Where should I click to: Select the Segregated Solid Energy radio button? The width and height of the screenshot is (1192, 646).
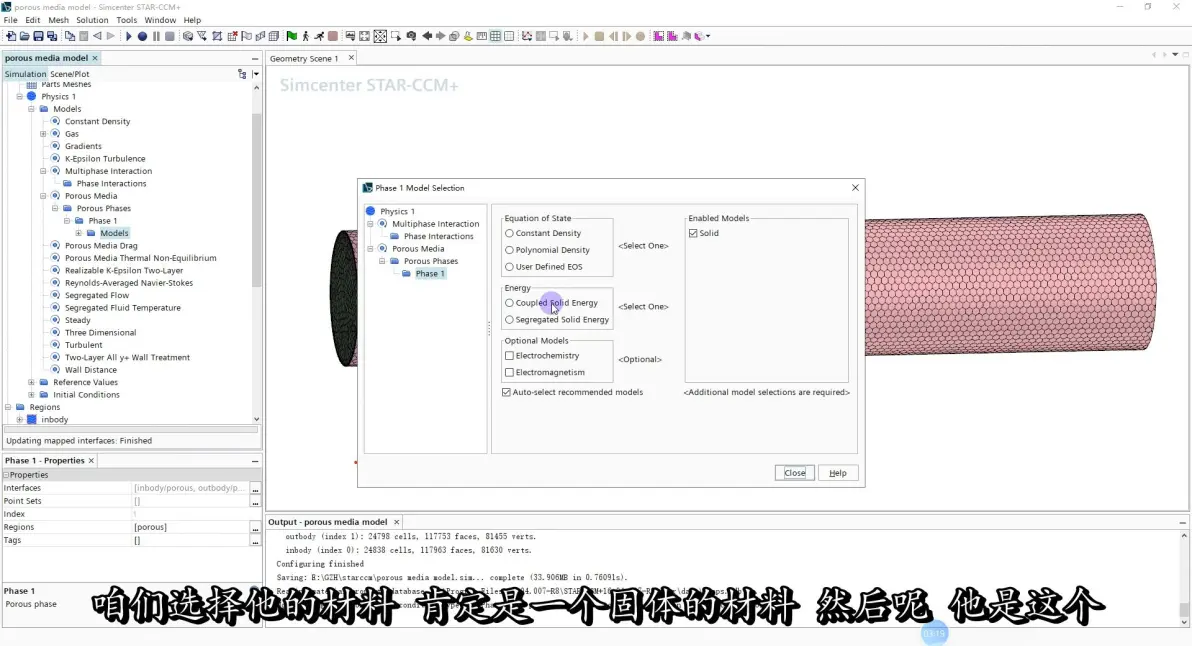tap(509, 320)
